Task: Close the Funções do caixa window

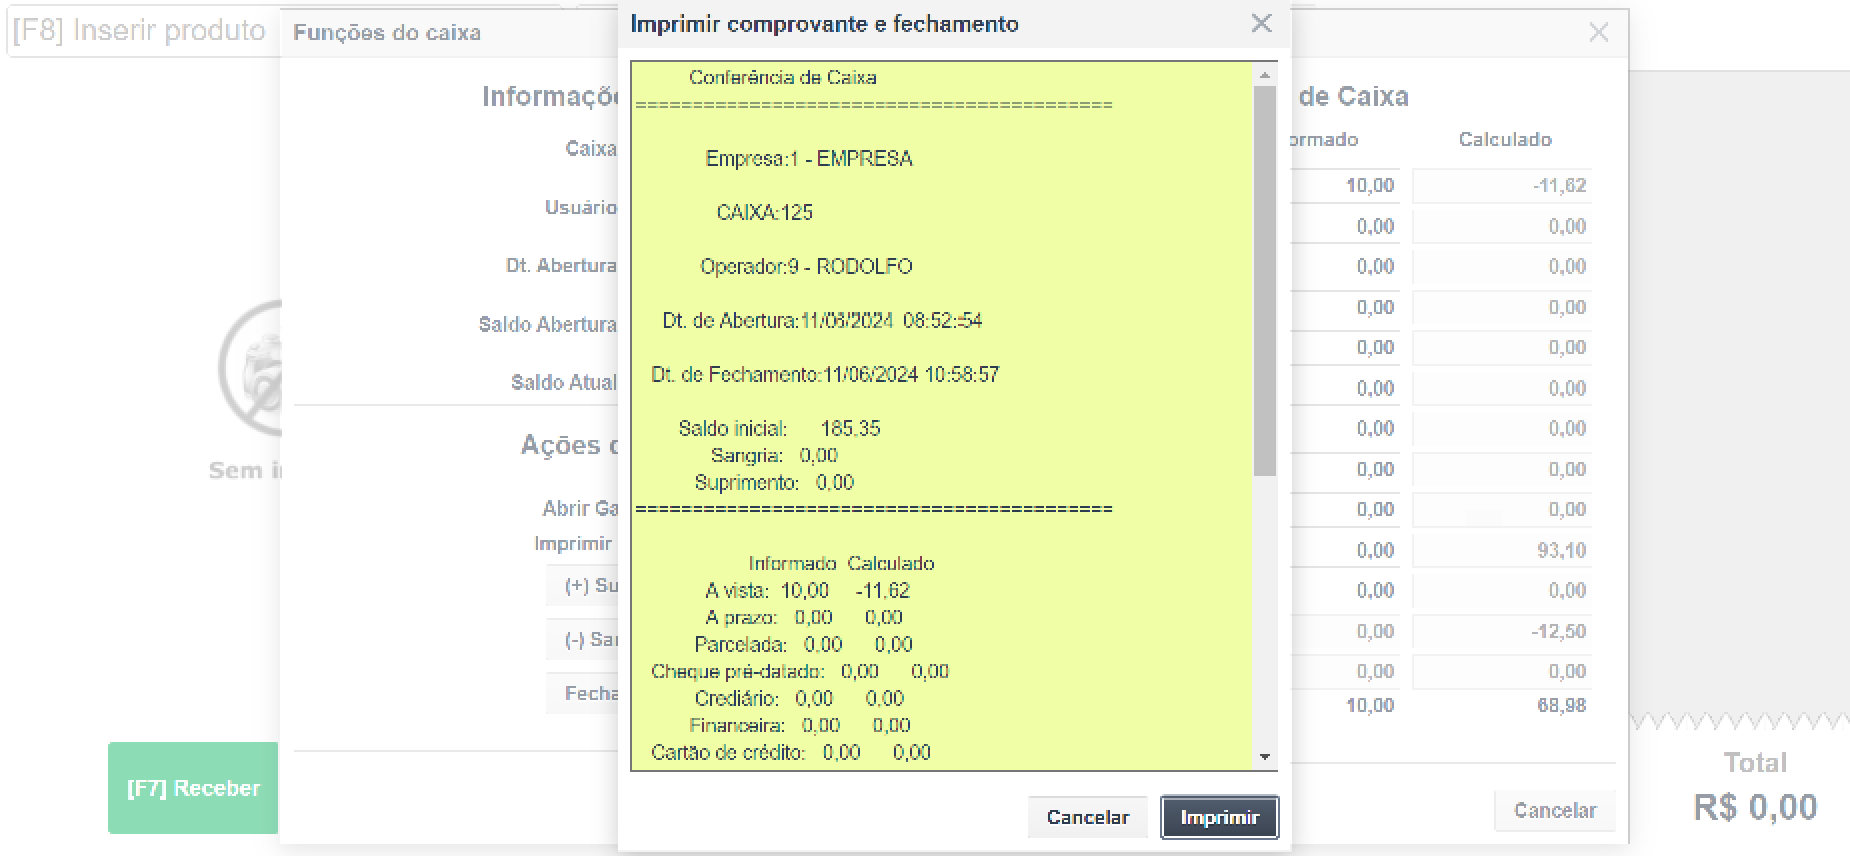Action: [x=1599, y=32]
